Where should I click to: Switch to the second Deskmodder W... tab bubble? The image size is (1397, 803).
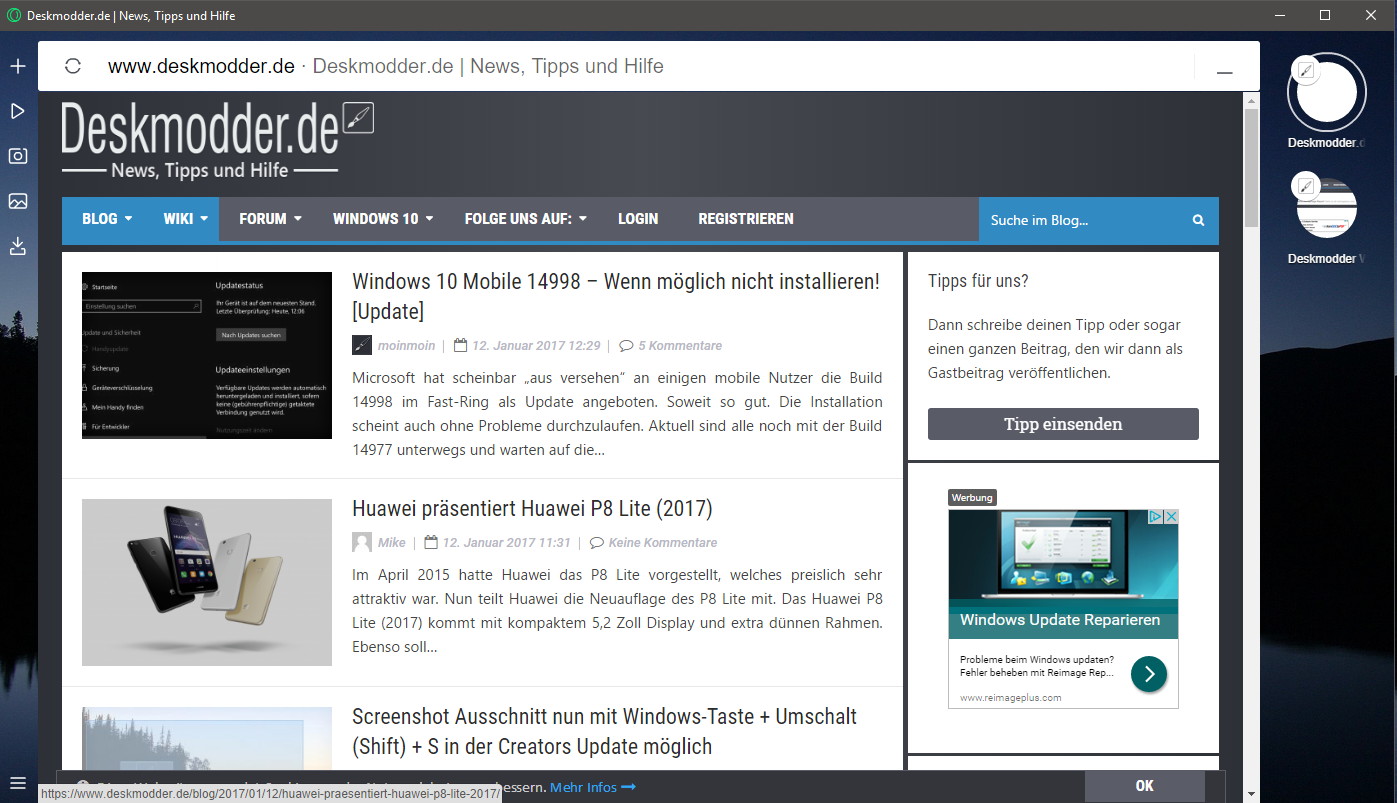point(1327,208)
